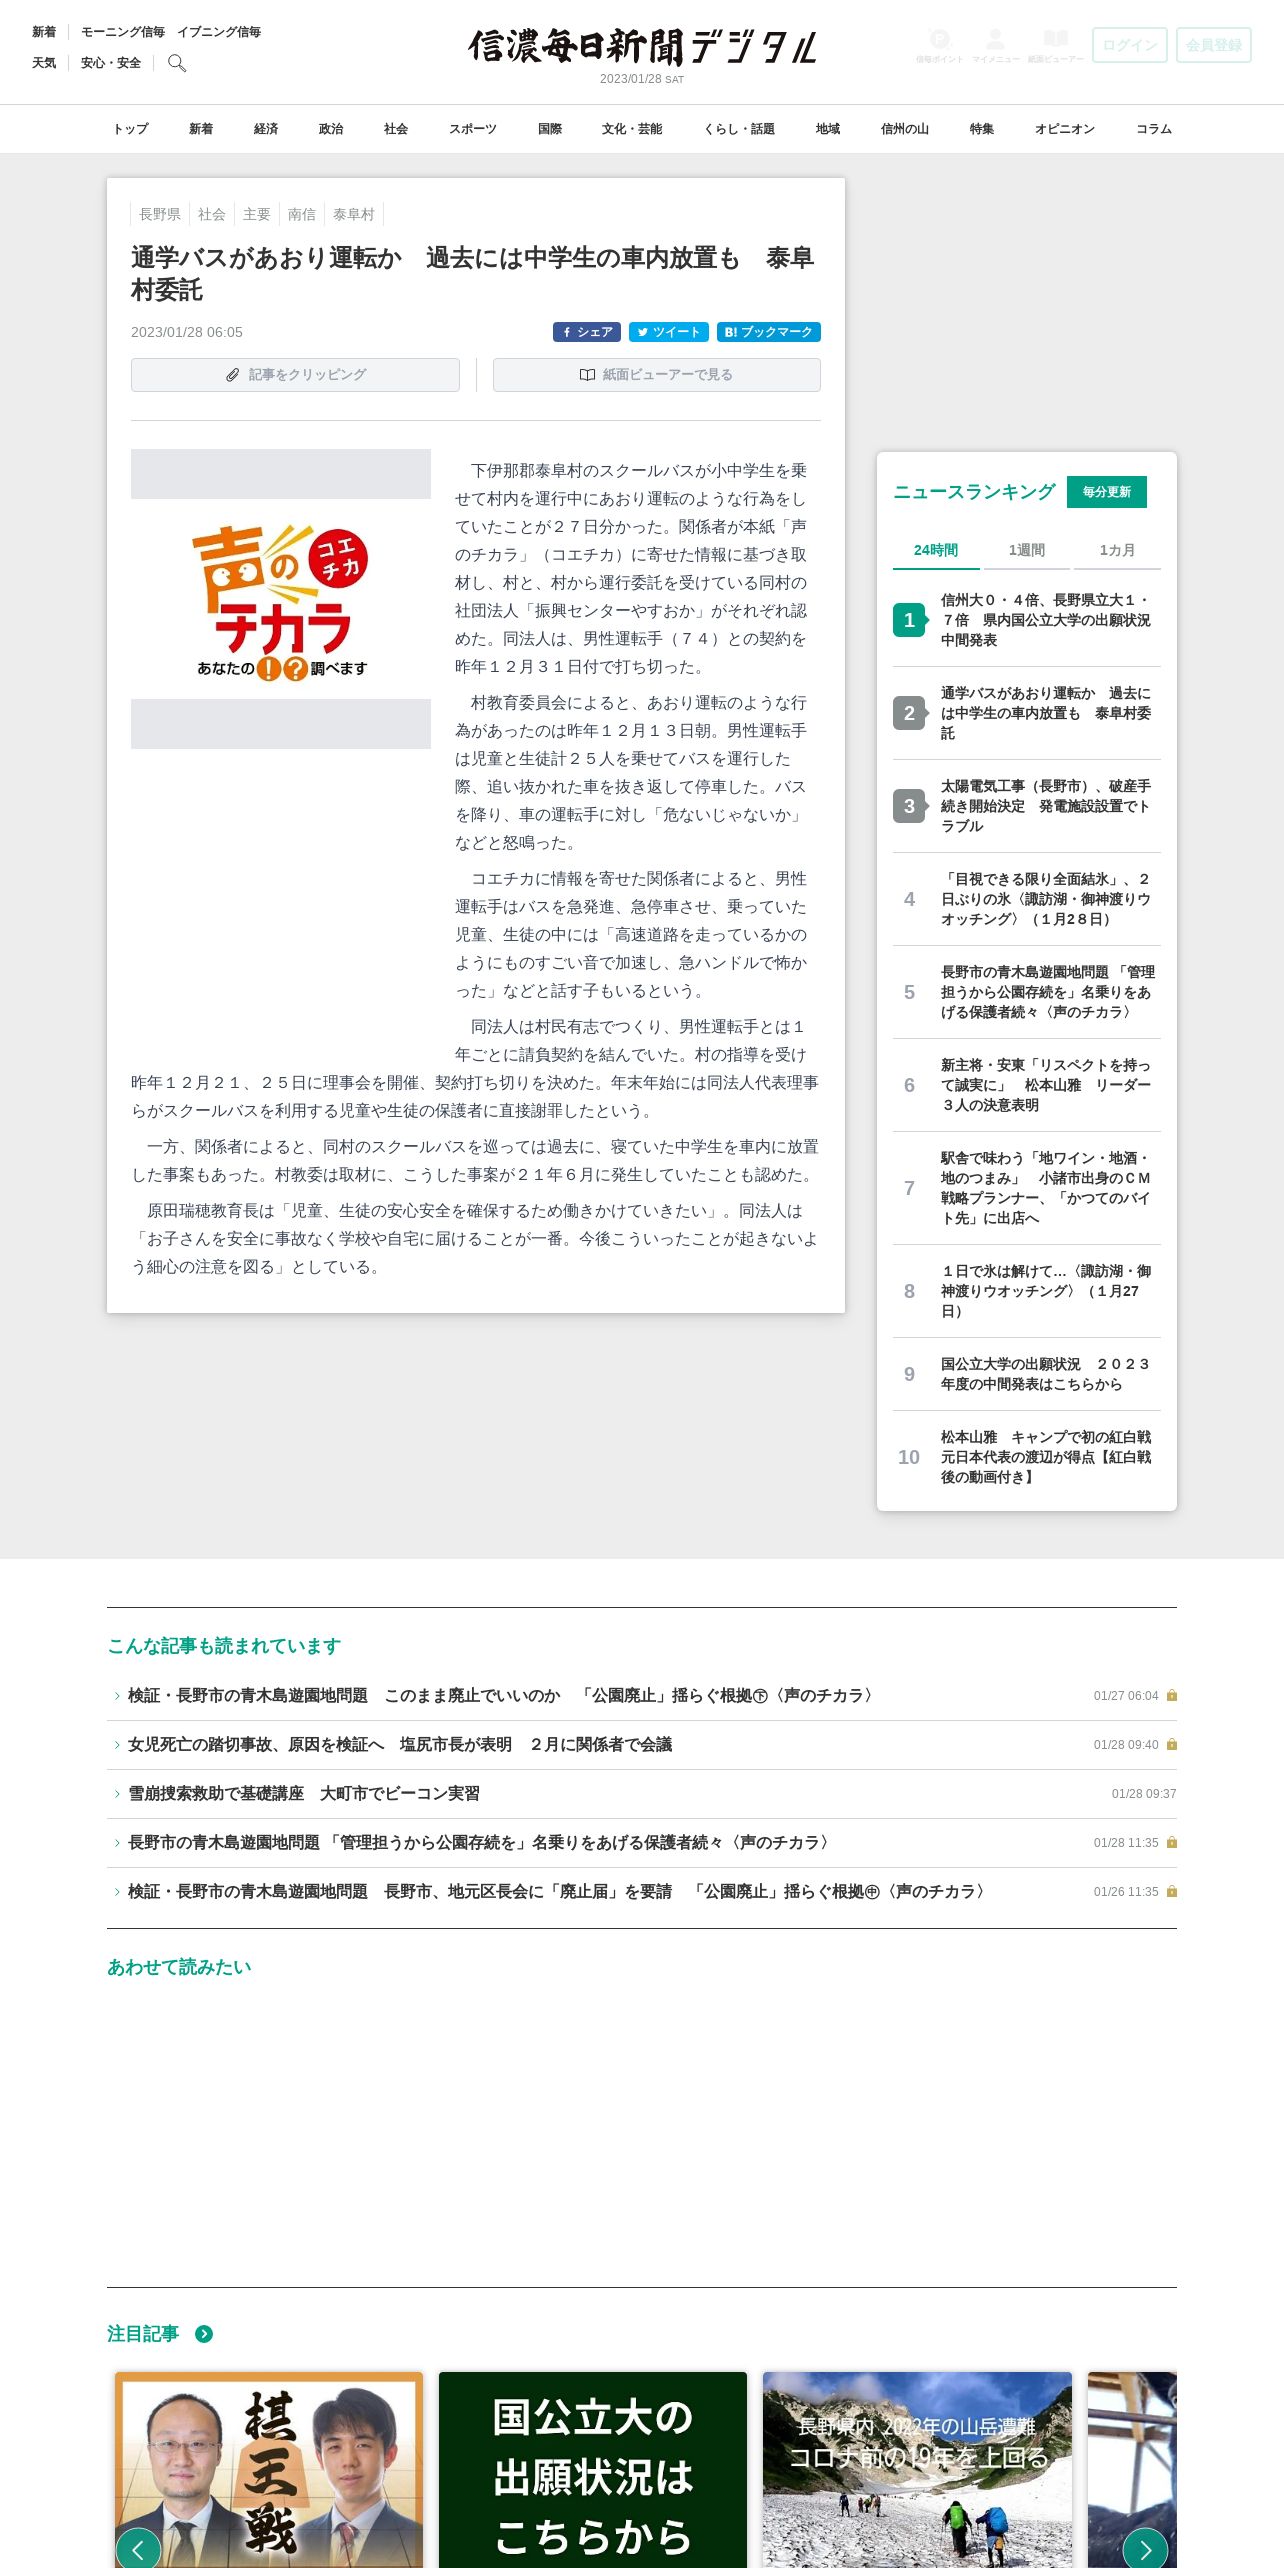Viewport: 1284px width, 2568px height.
Task: Click 天気 link in header
Action: (44, 63)
